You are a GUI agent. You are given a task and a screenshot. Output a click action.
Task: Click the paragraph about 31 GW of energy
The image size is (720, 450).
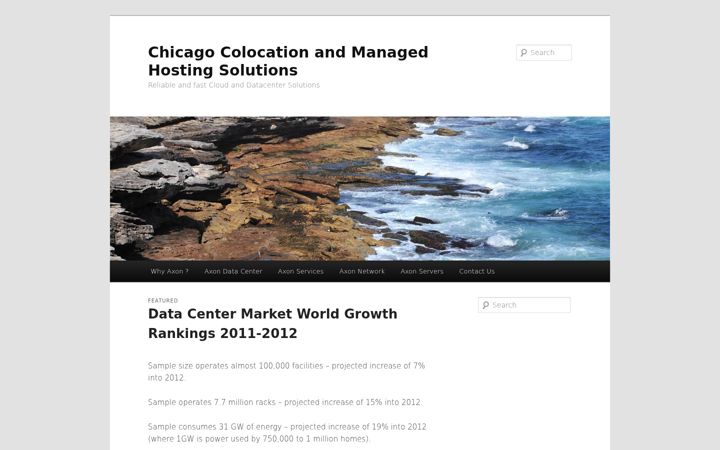pos(287,433)
